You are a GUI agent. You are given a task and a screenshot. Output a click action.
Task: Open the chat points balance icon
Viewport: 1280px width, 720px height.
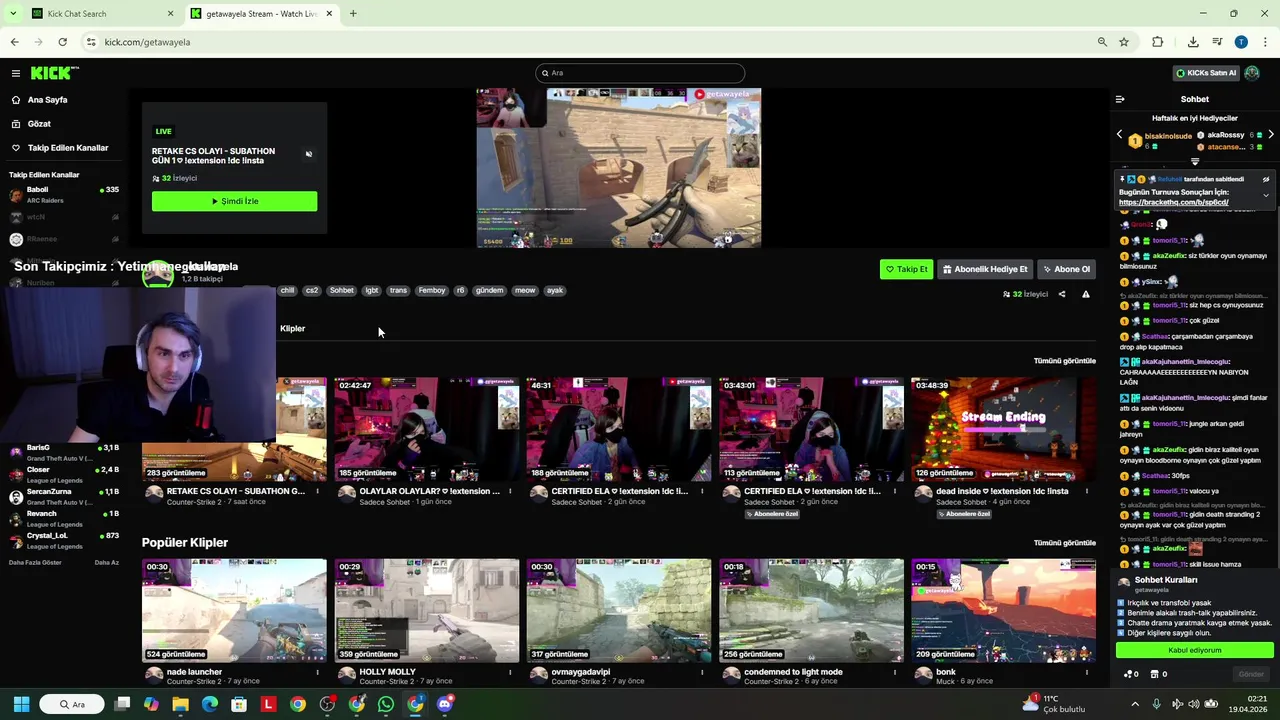1129,674
